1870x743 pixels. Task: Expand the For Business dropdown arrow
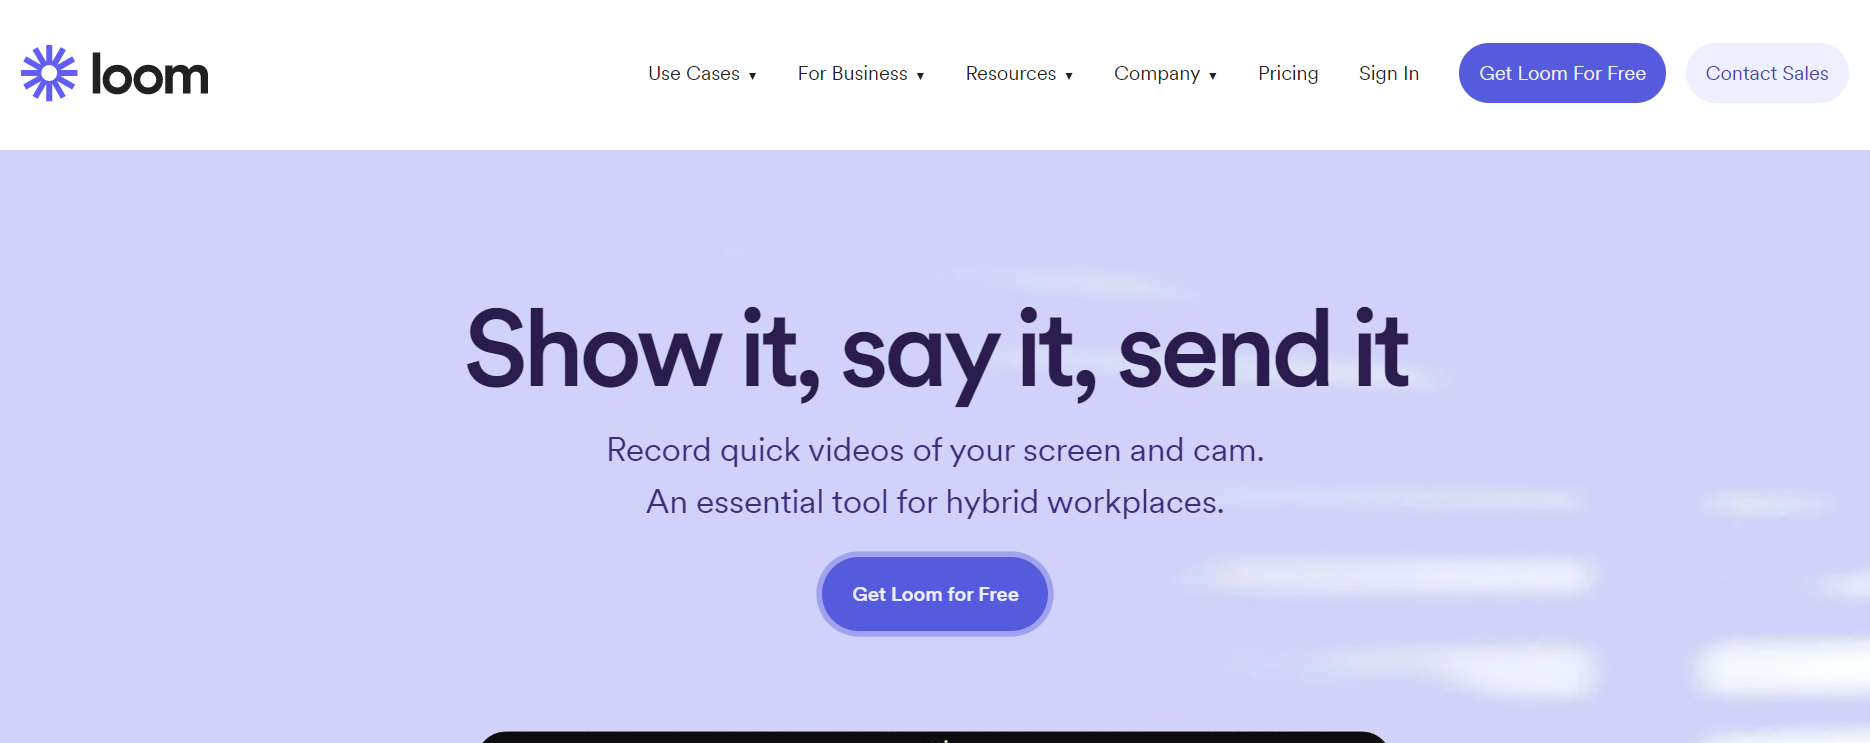coord(921,76)
